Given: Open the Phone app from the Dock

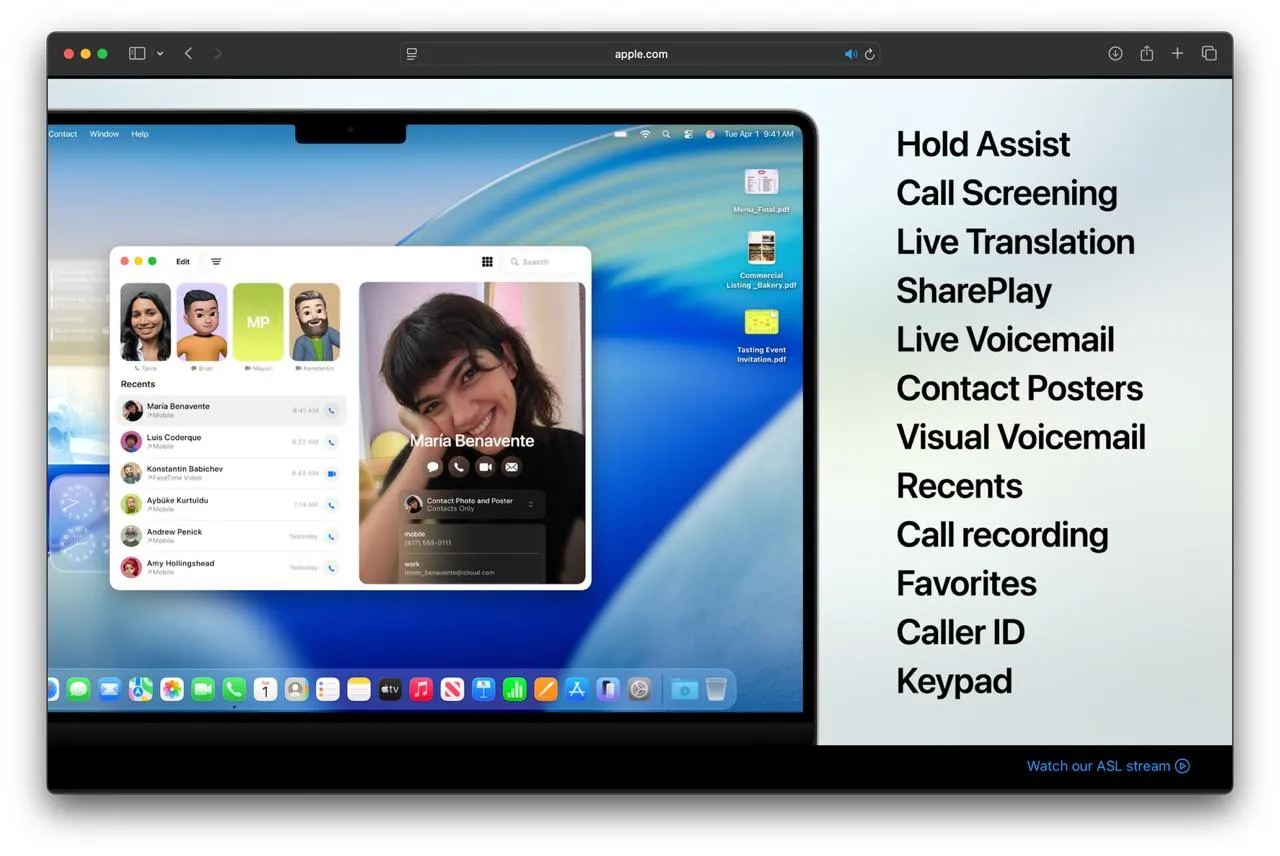Looking at the screenshot, I should 234,689.
